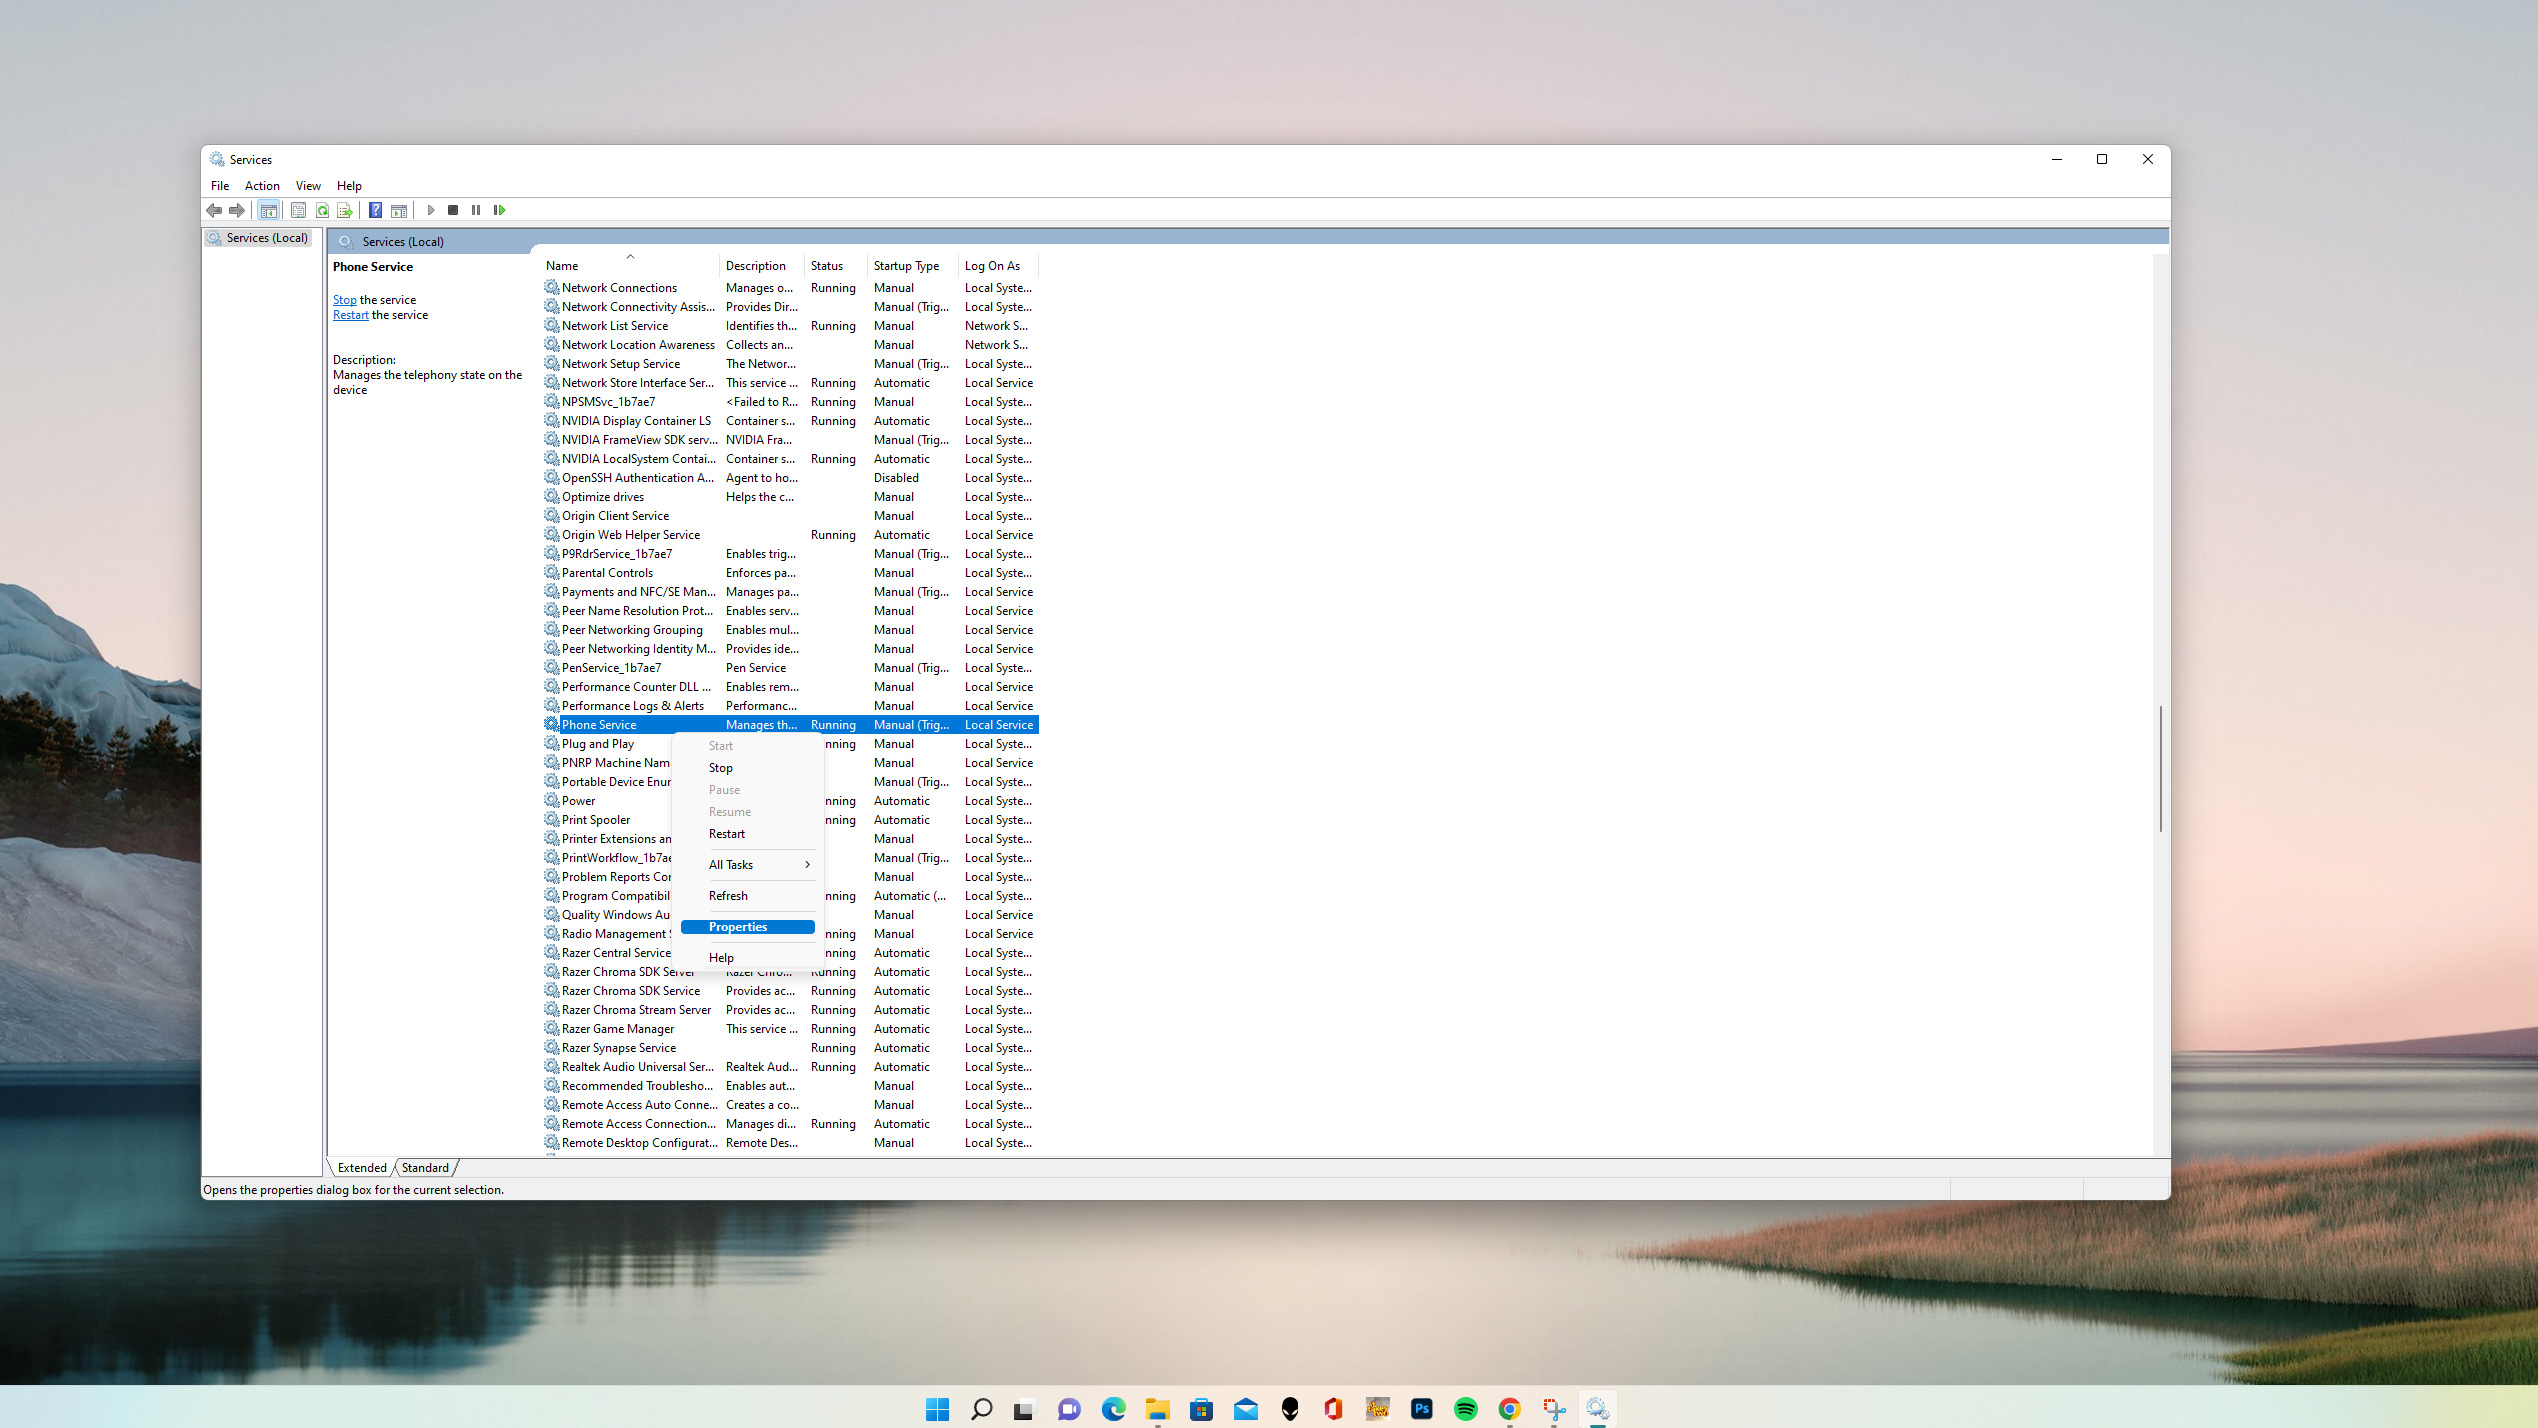Click the Export List toolbar icon

(344, 210)
